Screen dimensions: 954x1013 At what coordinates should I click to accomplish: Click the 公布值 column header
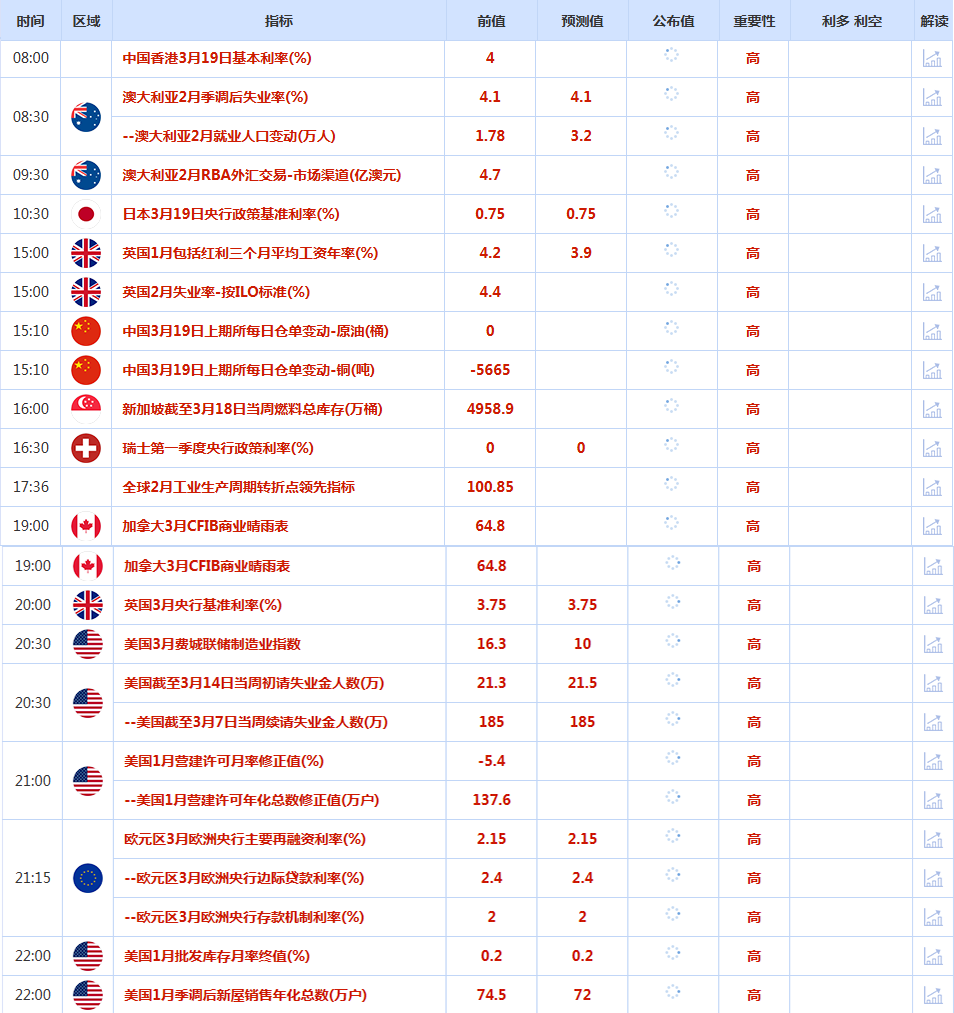click(673, 21)
